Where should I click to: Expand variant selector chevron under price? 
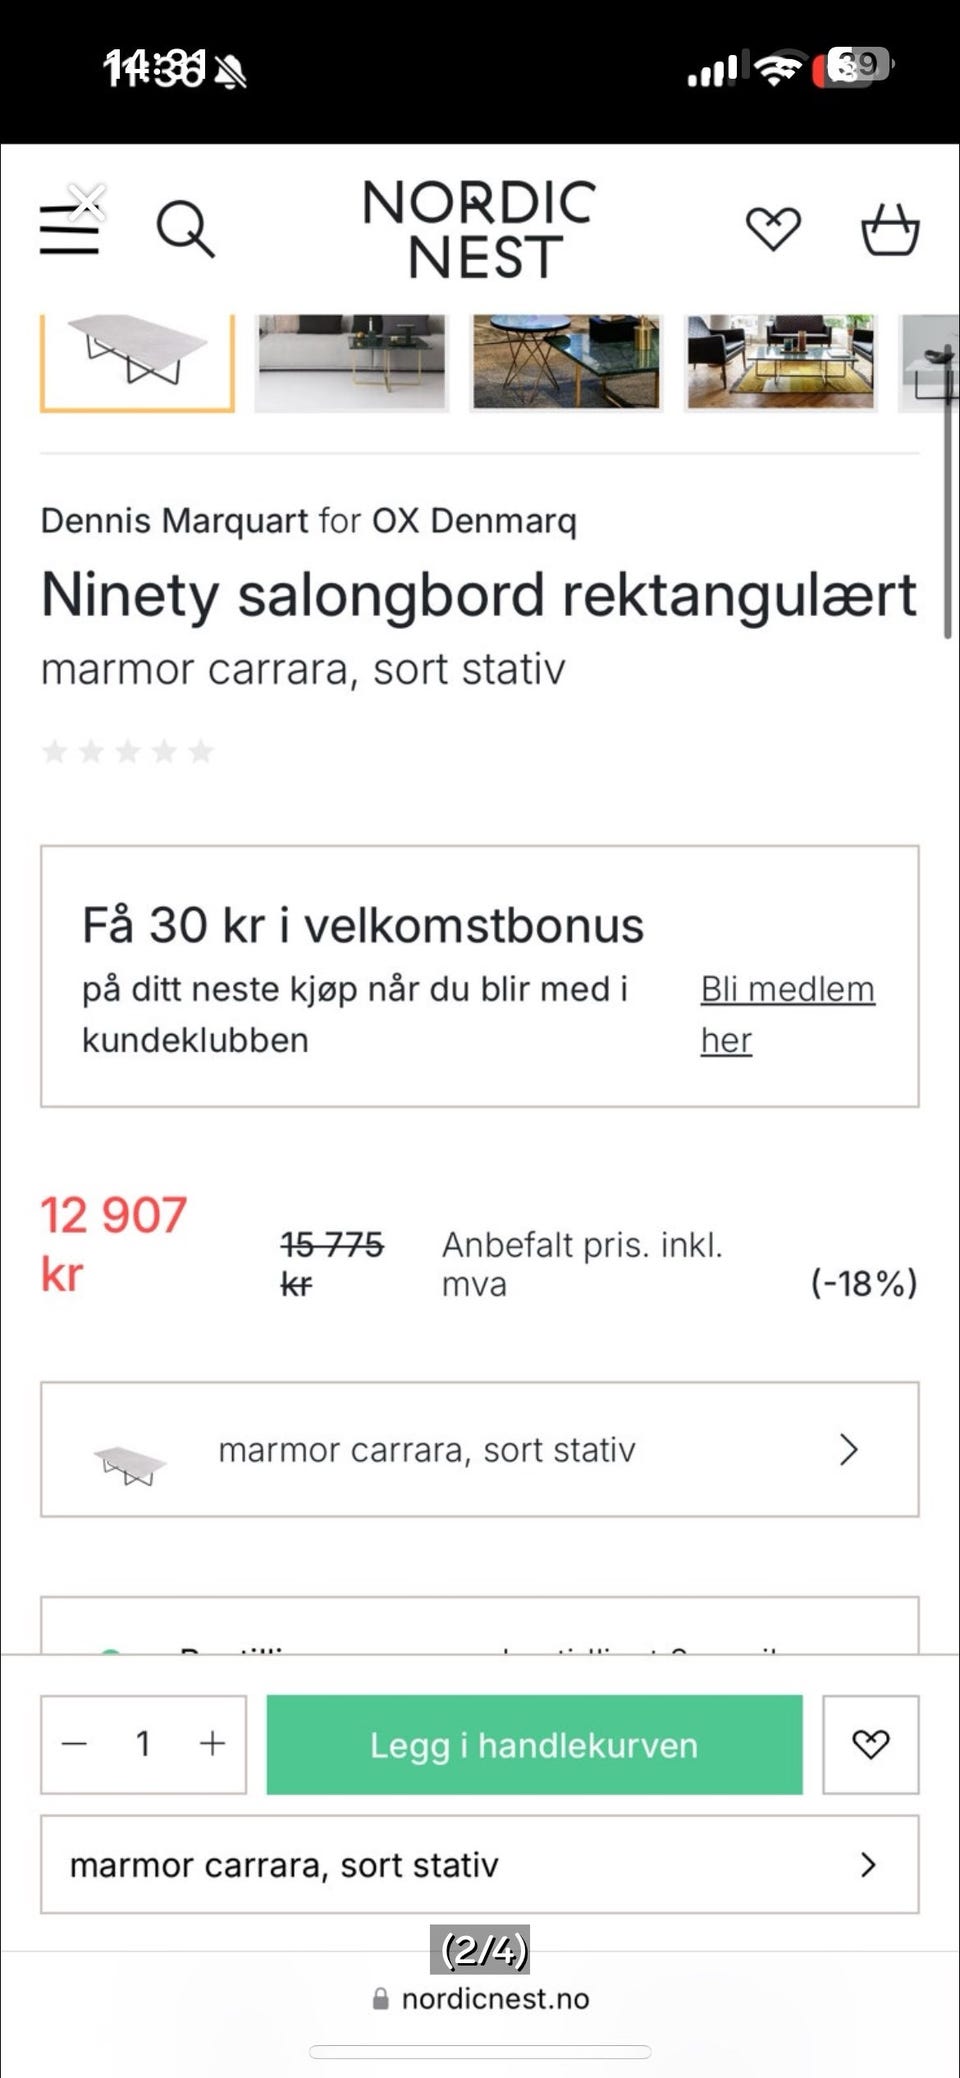pyautogui.click(x=848, y=1449)
